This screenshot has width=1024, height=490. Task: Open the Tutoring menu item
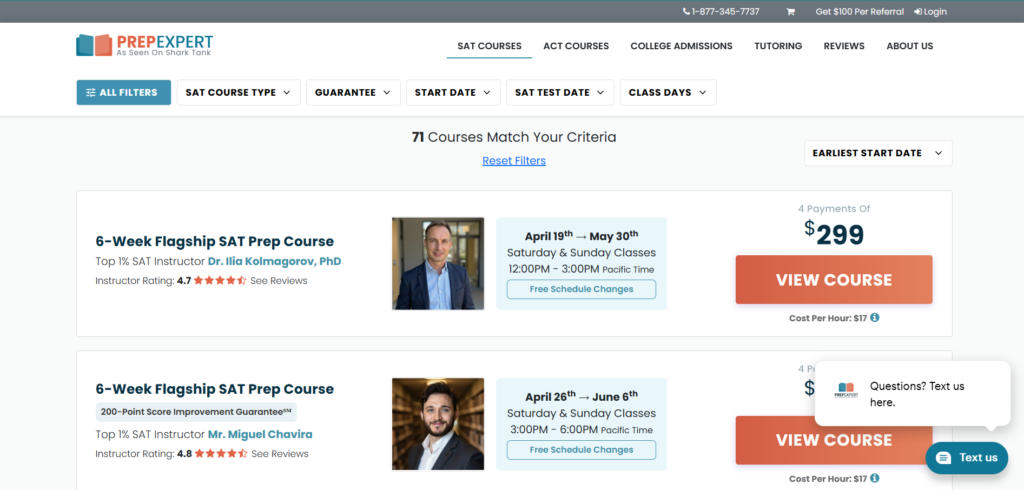coord(778,46)
